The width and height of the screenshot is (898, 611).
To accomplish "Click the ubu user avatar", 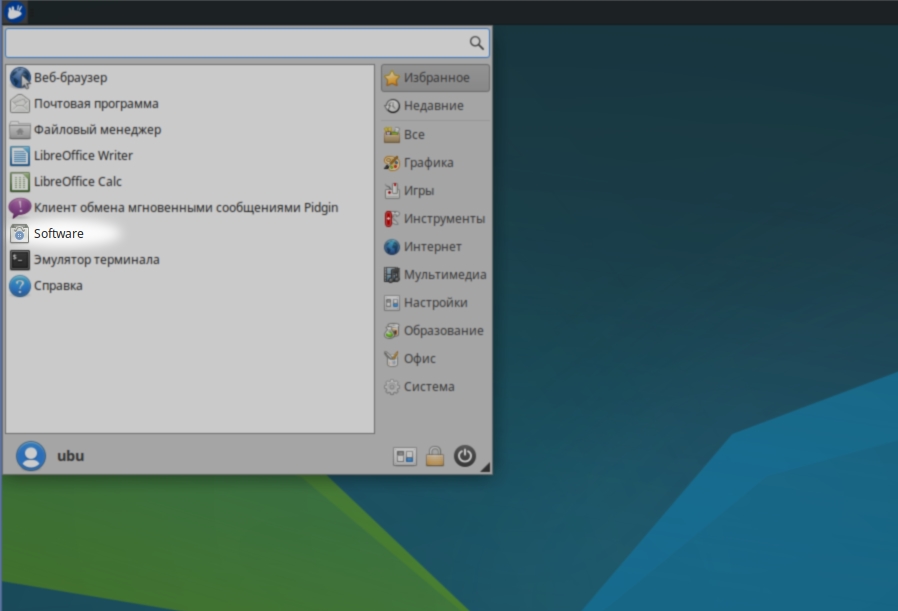I will (x=31, y=456).
